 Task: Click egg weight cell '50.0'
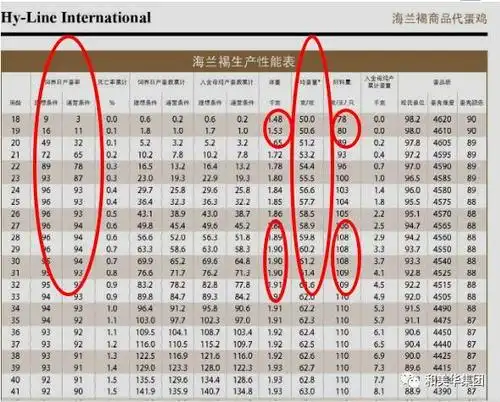tap(307, 119)
